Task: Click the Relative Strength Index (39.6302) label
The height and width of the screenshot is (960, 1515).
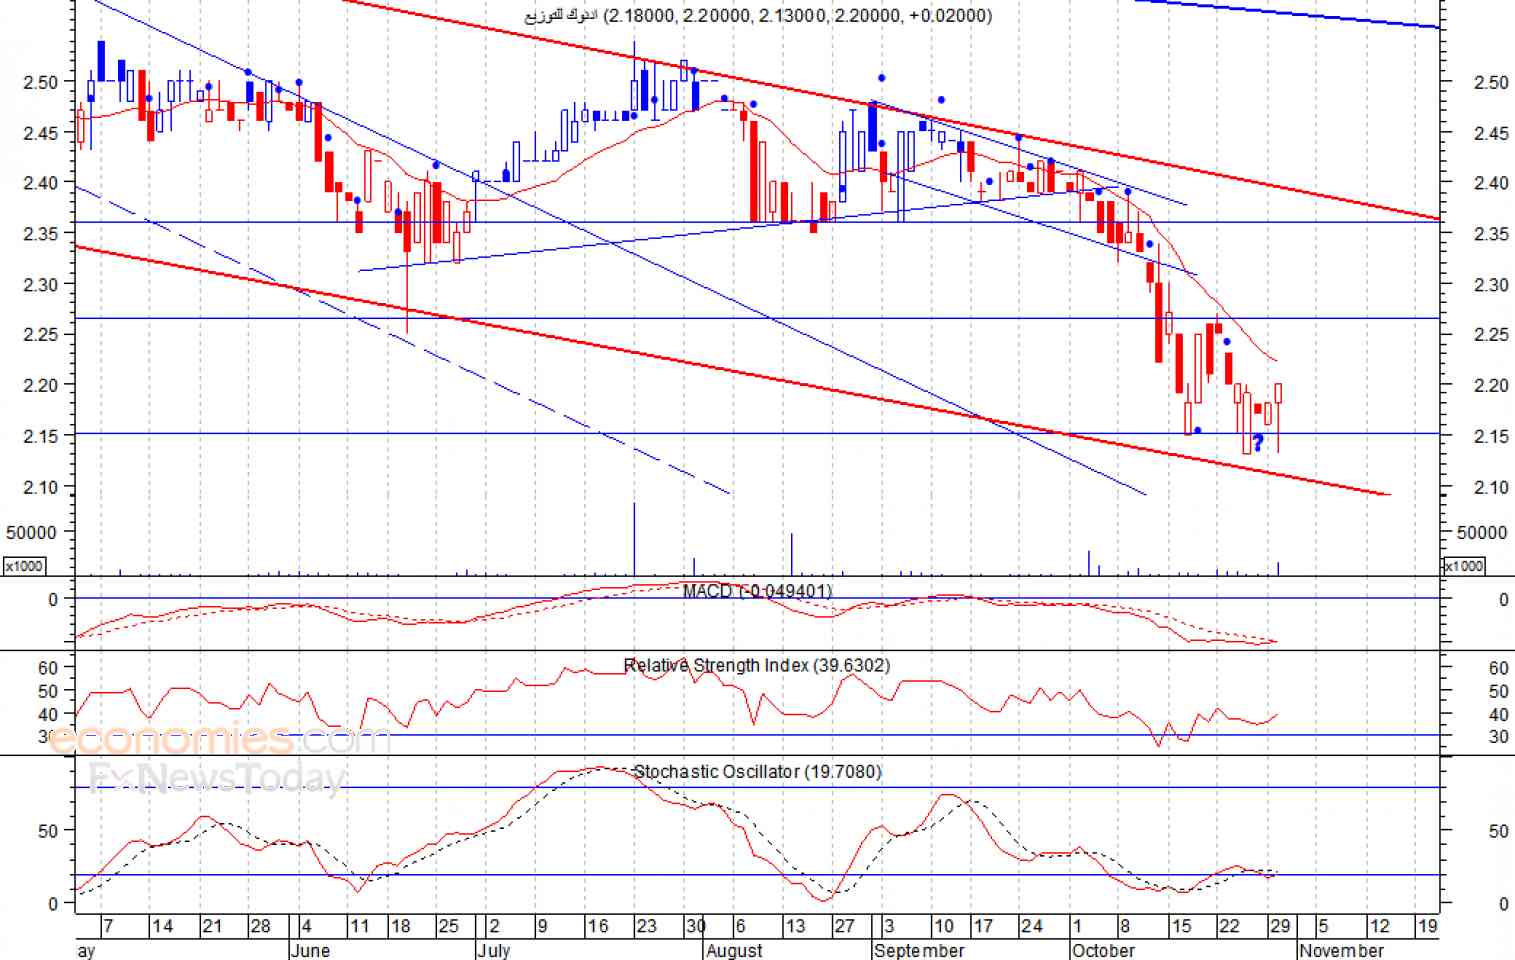Action: click(x=756, y=665)
